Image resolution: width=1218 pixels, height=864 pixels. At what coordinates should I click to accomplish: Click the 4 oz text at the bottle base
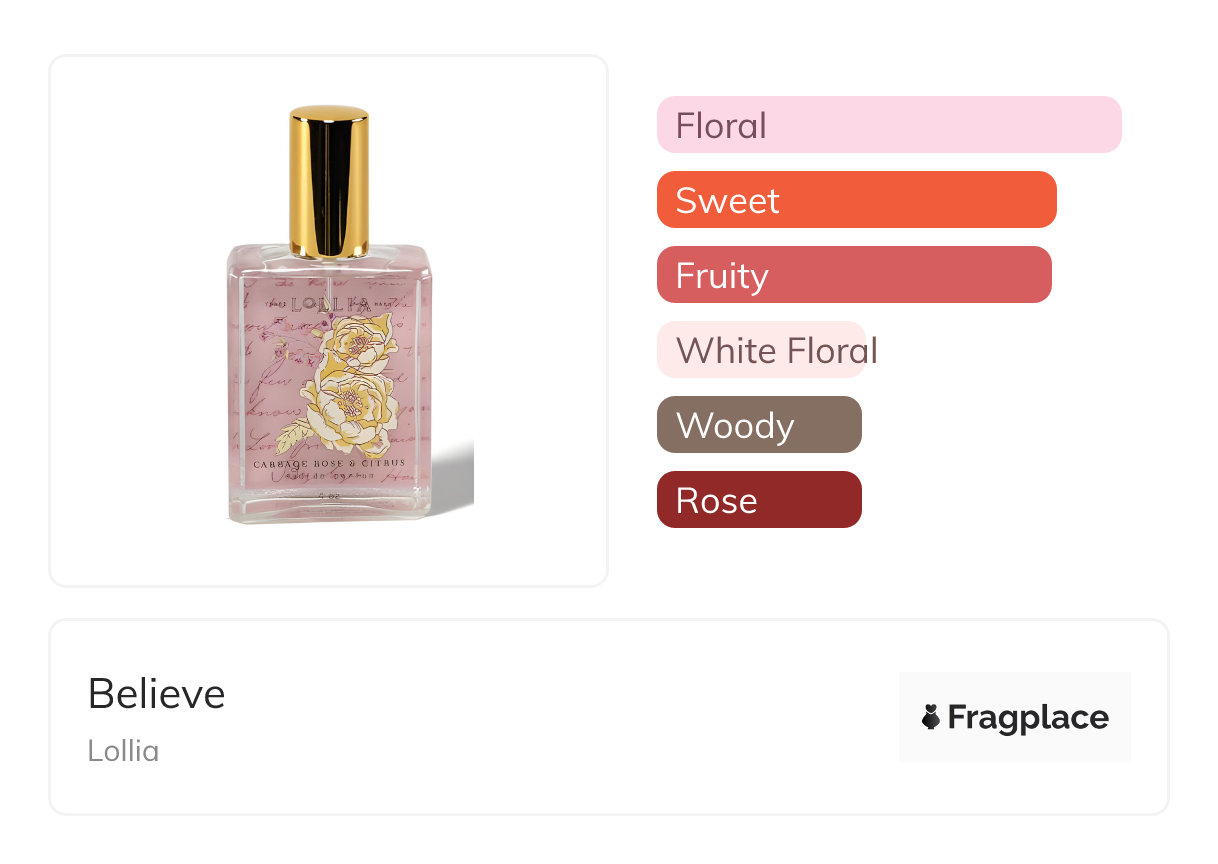click(x=326, y=493)
